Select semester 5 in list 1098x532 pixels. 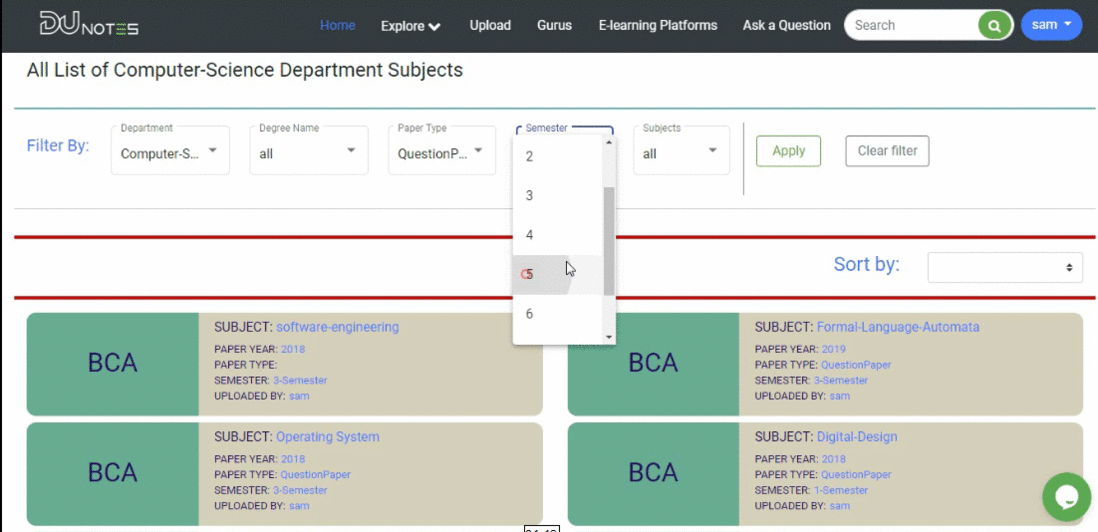coord(558,274)
